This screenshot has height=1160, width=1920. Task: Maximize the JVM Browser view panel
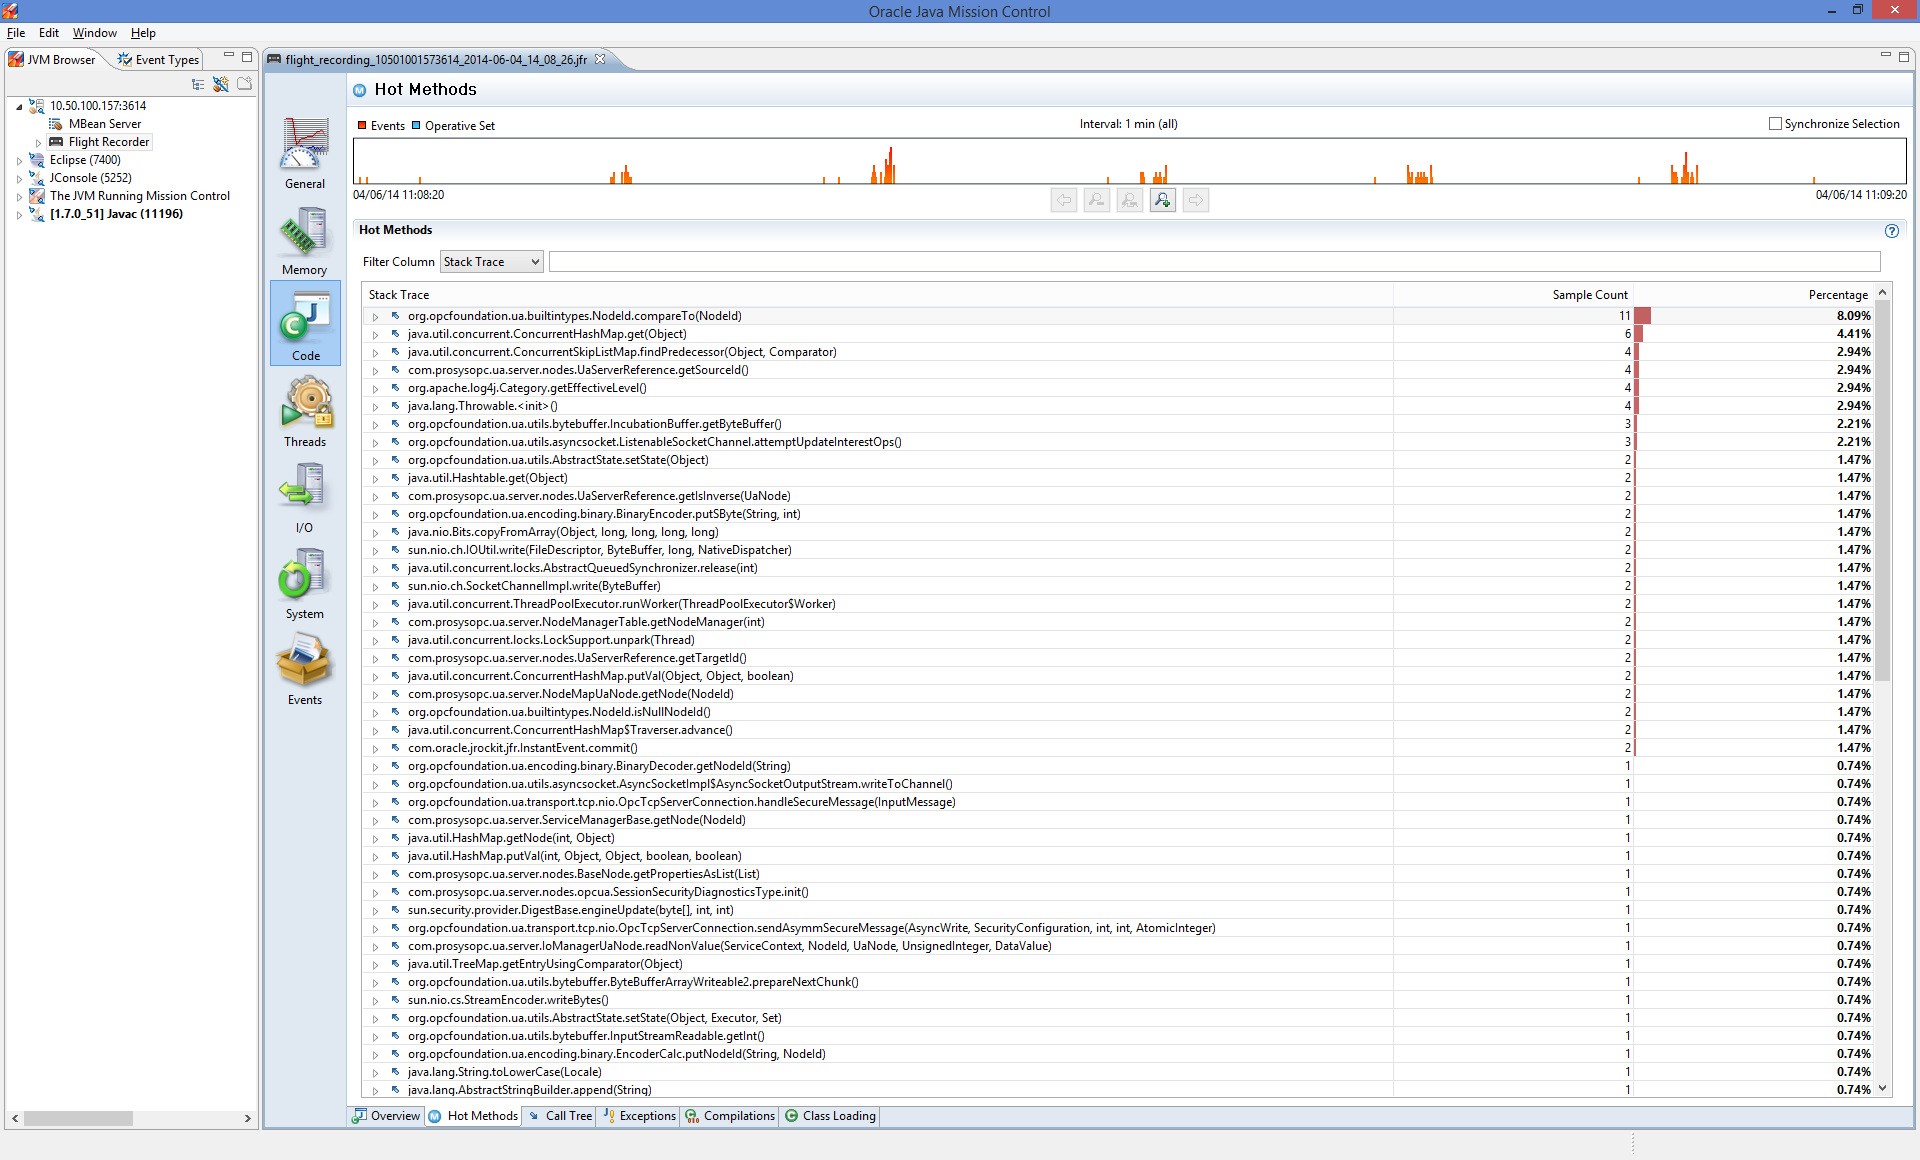coord(247,57)
